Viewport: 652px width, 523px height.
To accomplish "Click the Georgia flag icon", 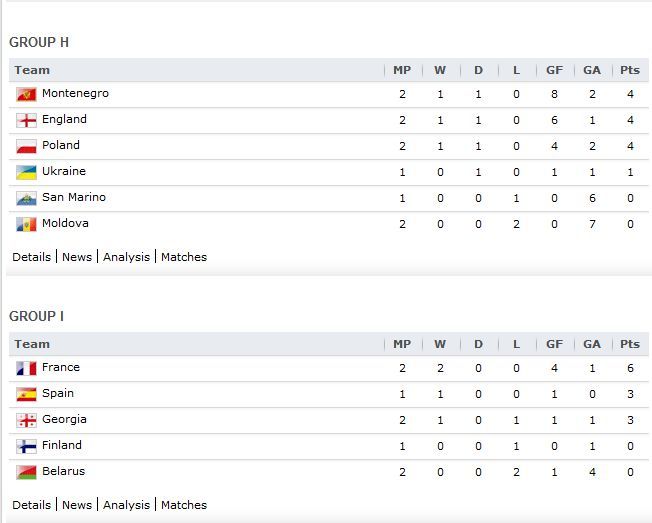I will 26,420.
